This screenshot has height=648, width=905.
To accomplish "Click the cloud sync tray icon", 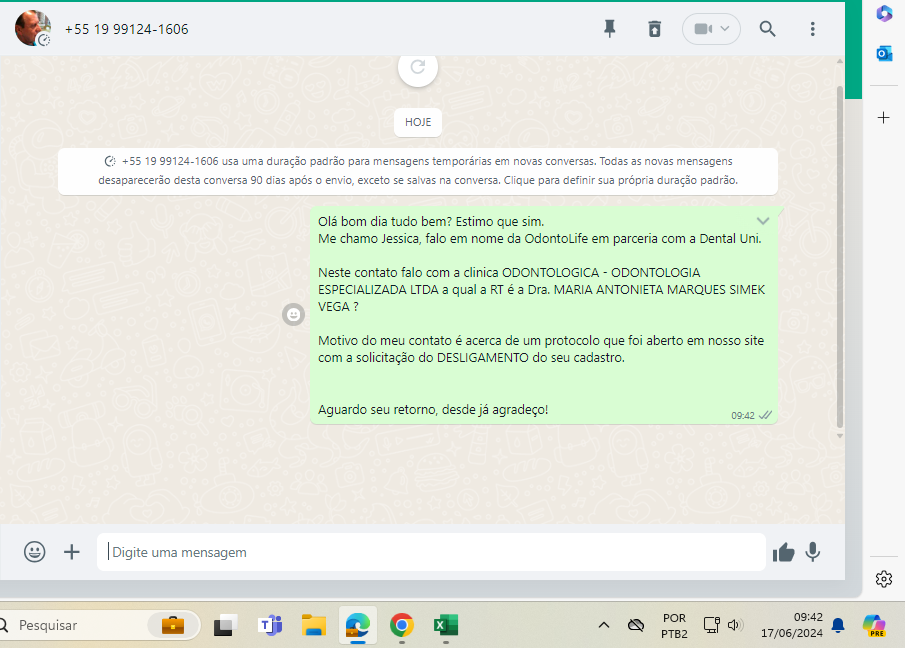I will 635,625.
